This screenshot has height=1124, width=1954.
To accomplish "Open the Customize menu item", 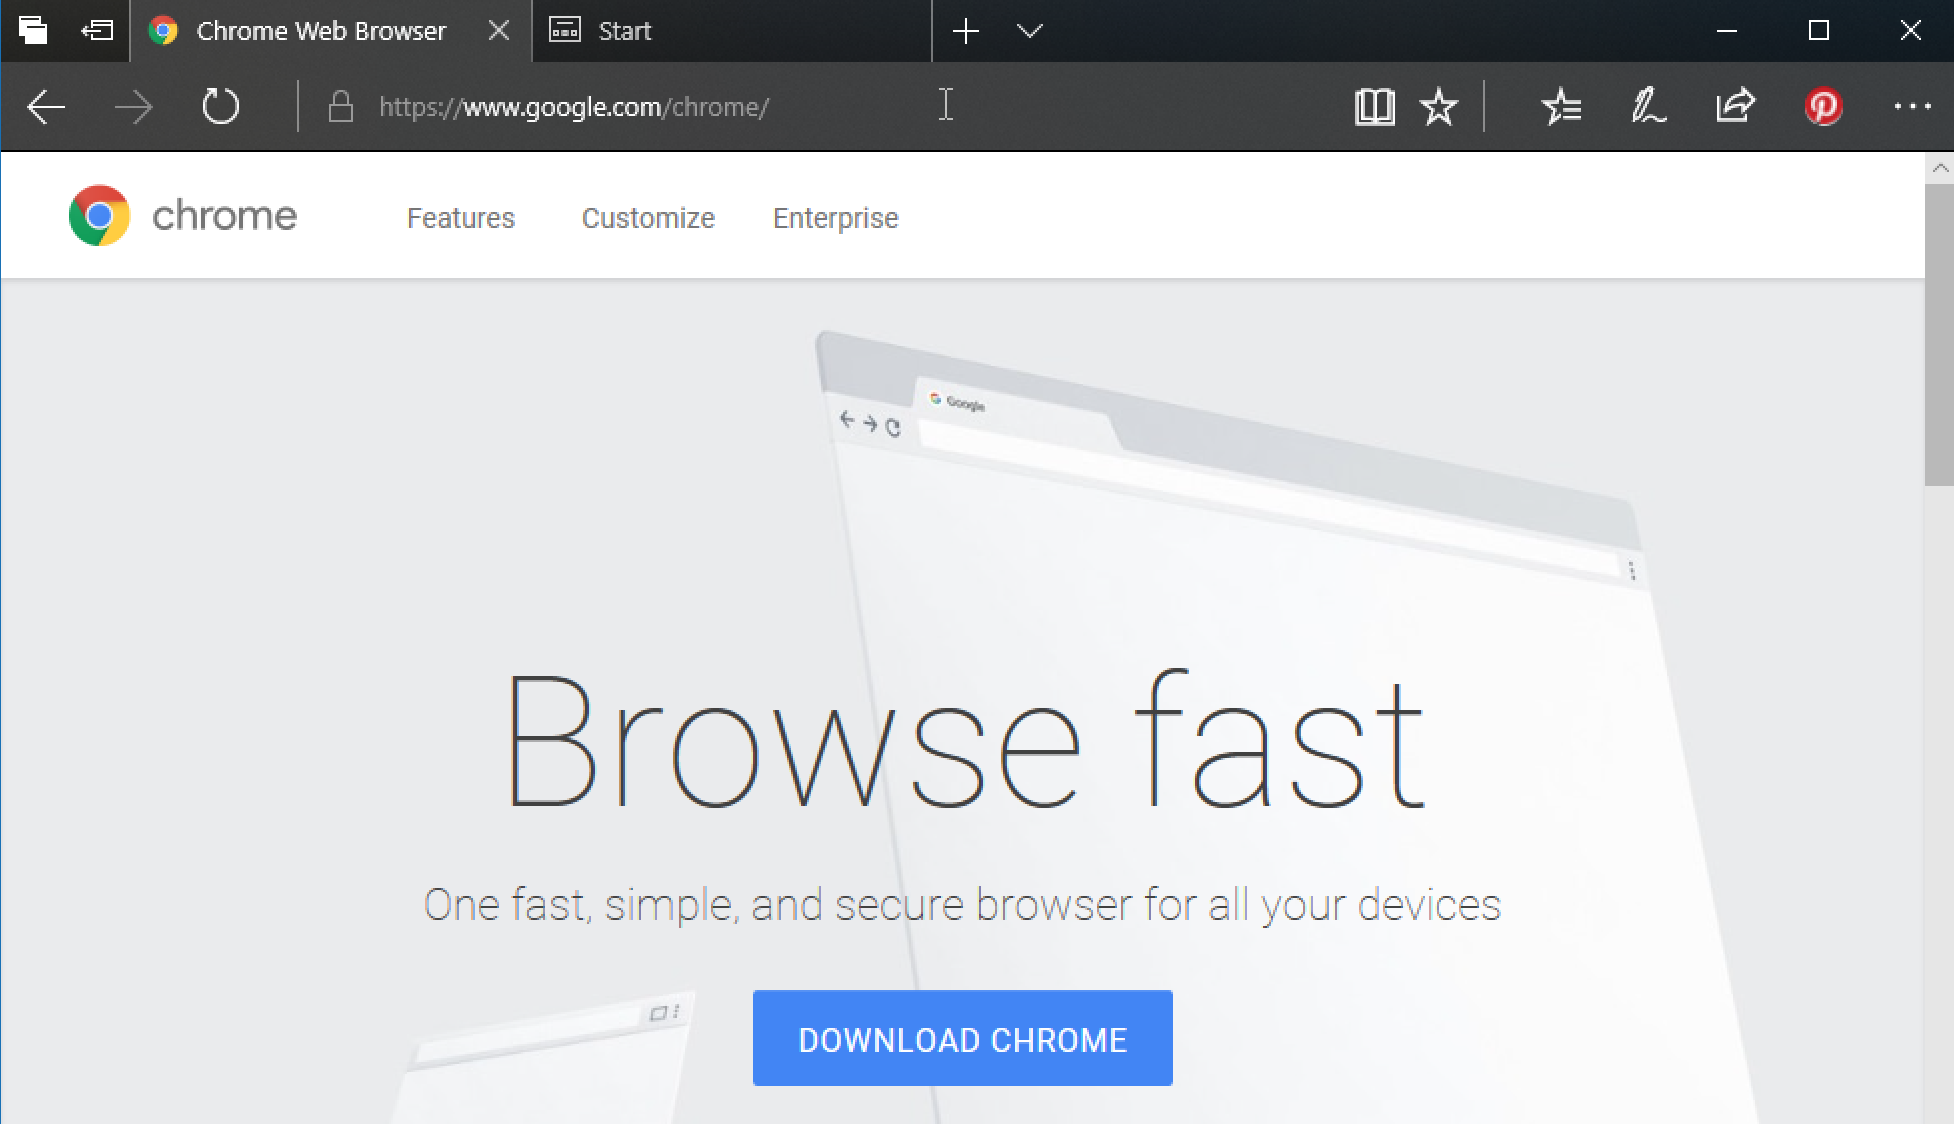I will click(x=648, y=218).
